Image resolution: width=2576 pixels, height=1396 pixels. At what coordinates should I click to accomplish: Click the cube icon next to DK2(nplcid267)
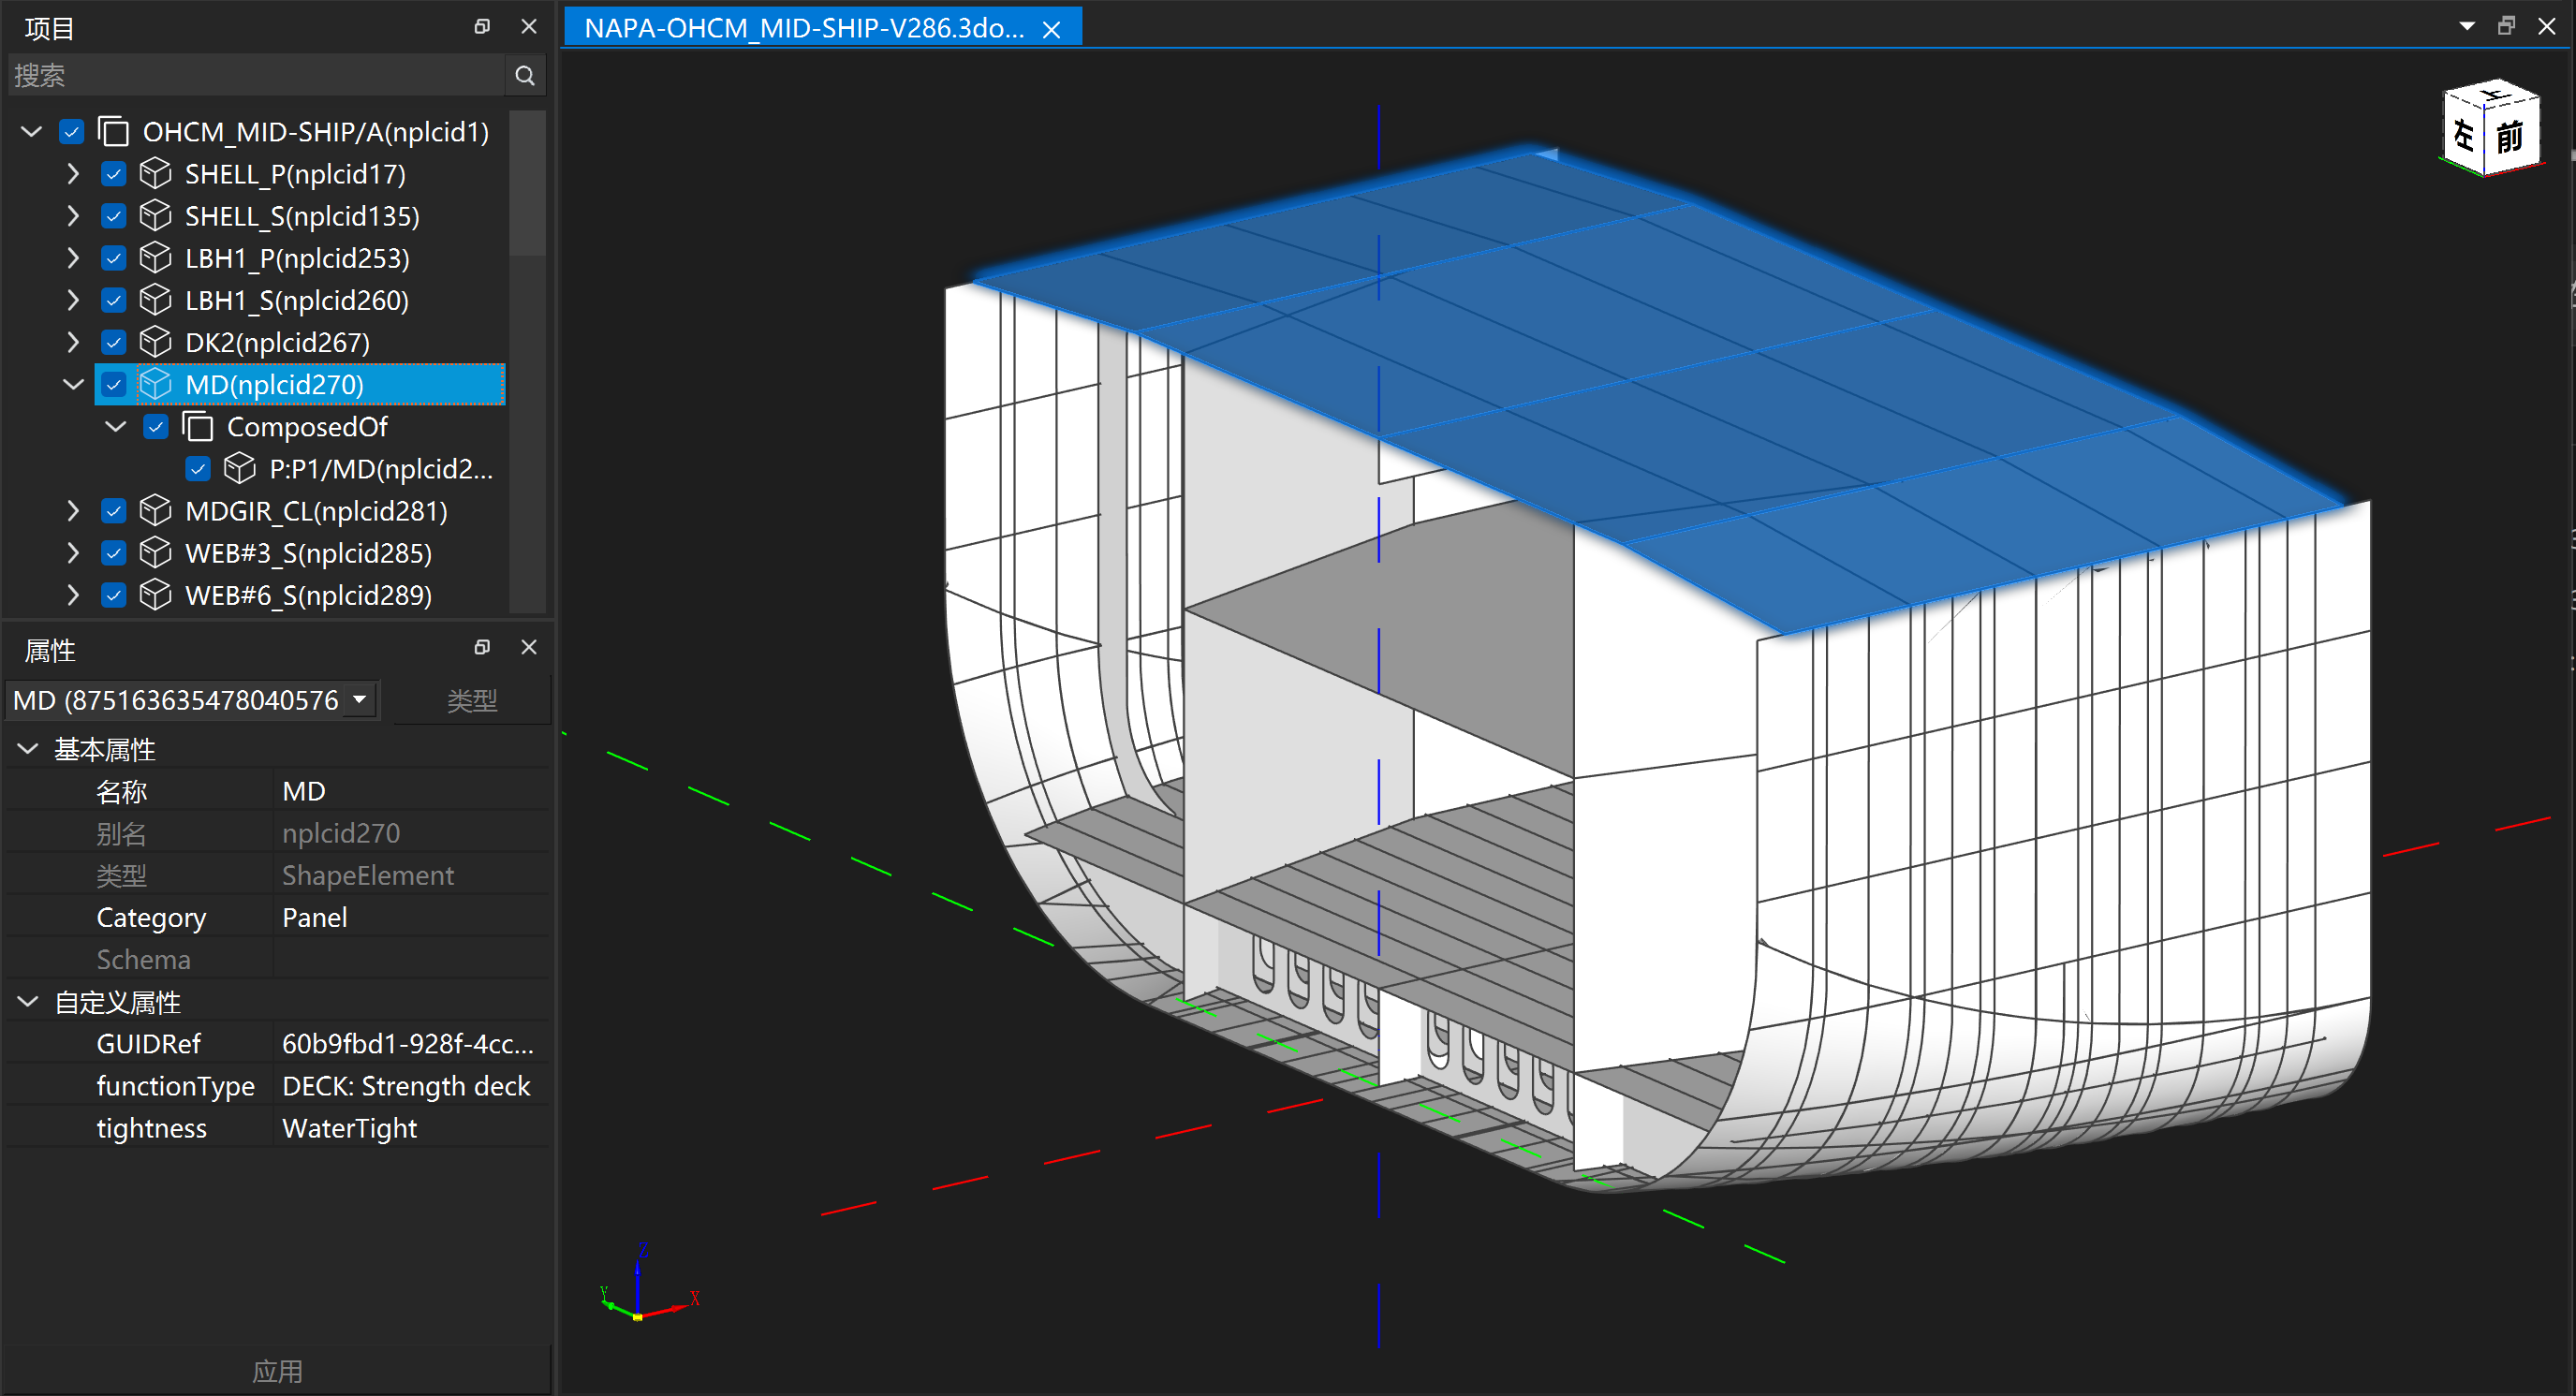pyautogui.click(x=155, y=343)
